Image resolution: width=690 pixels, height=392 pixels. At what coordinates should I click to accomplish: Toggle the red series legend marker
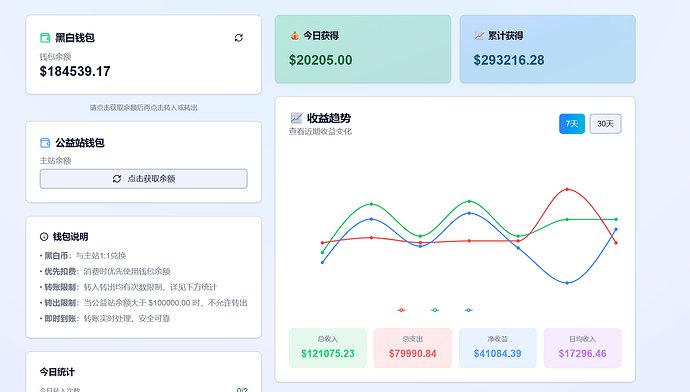[x=401, y=310]
